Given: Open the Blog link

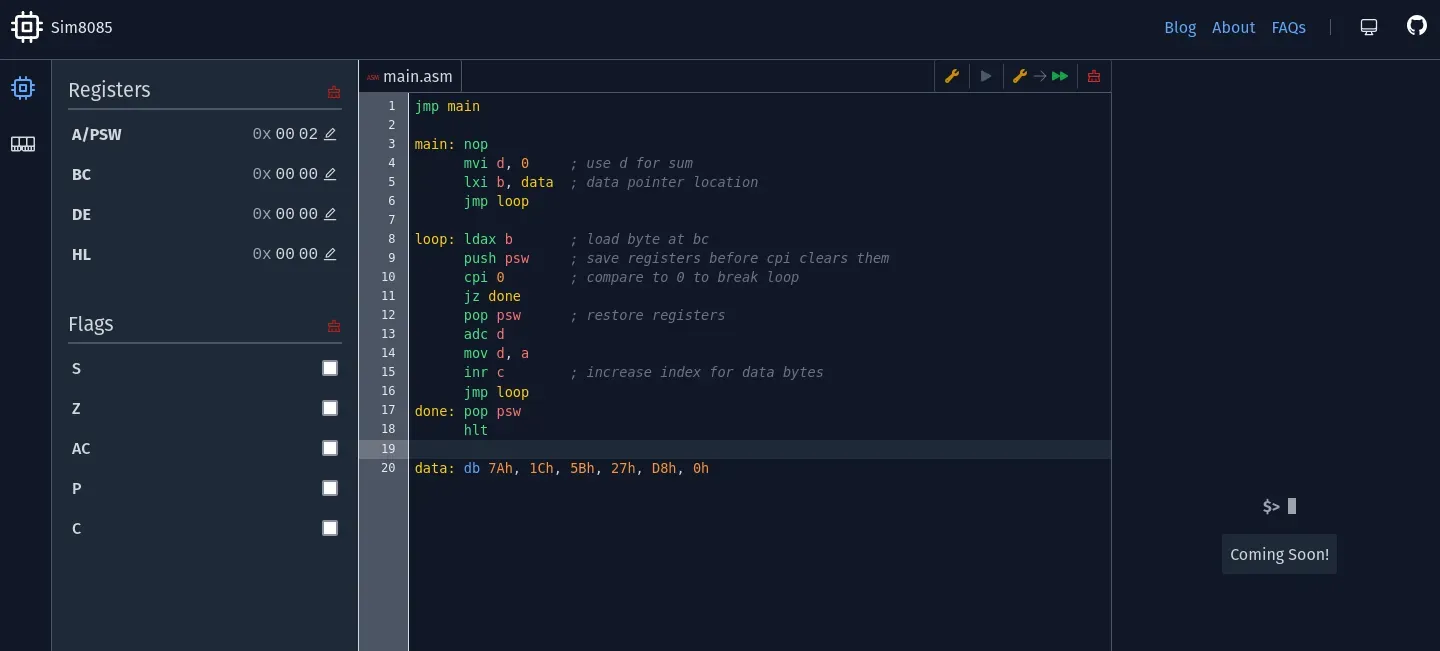Looking at the screenshot, I should [x=1180, y=28].
